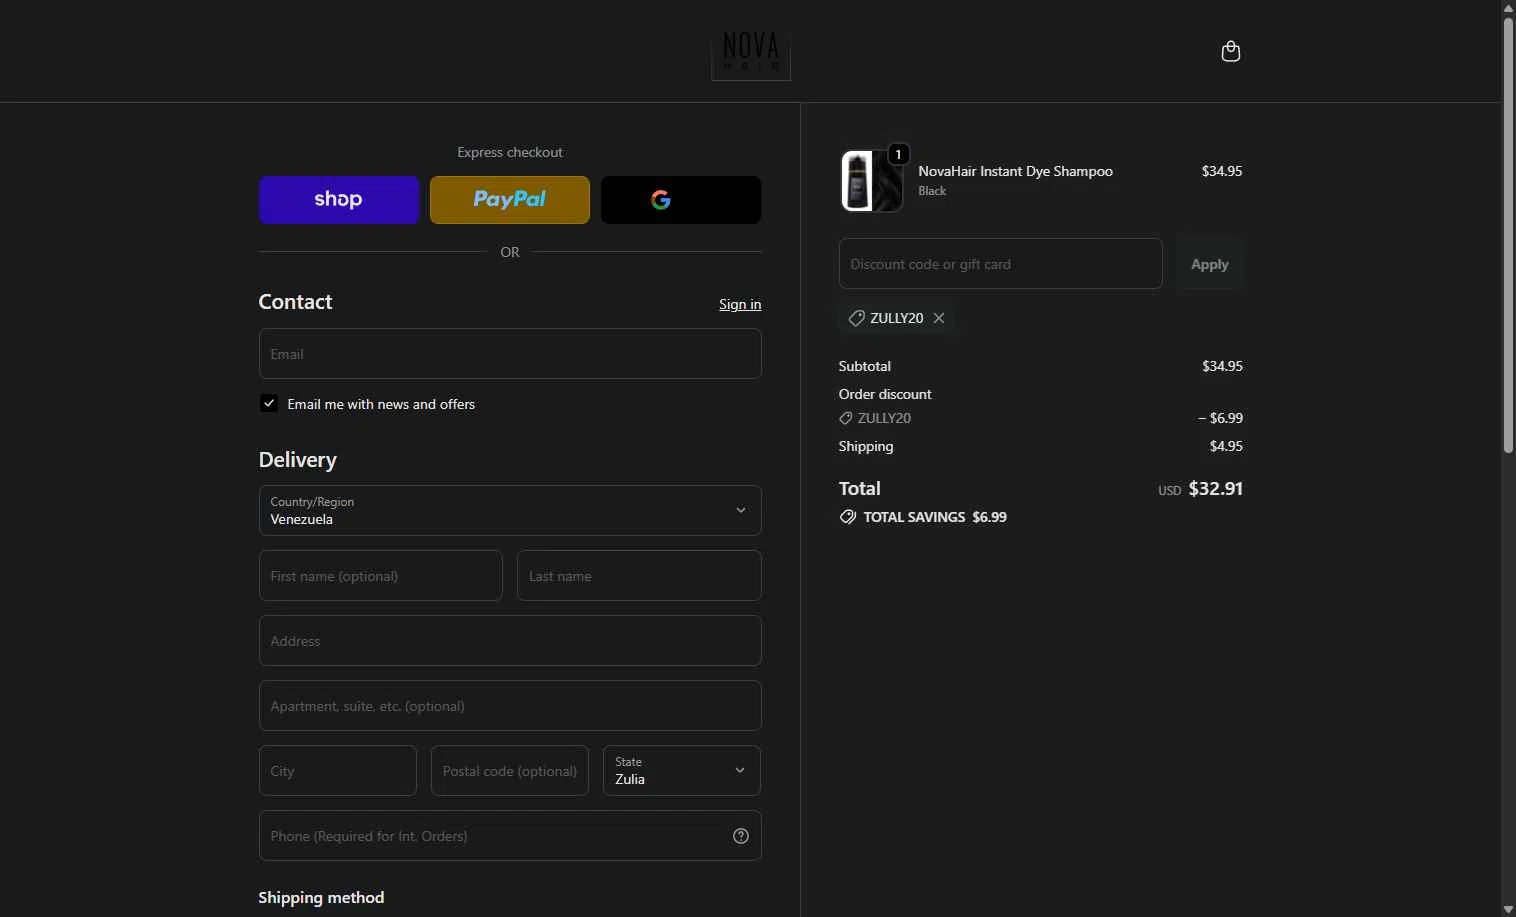Viewport: 1516px width, 917px height.
Task: Click the scrollbar down arrow
Action: (1508, 909)
